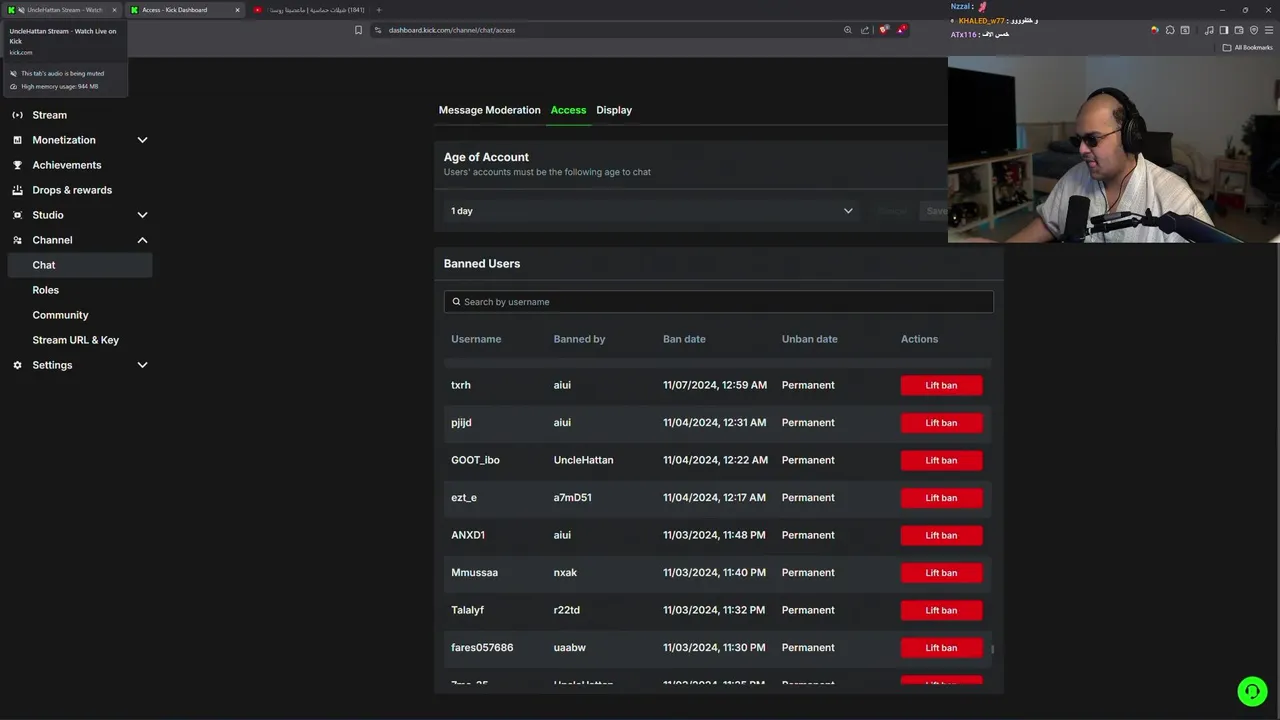
Task: Open the Brave Wallet icon
Action: coord(1239,30)
